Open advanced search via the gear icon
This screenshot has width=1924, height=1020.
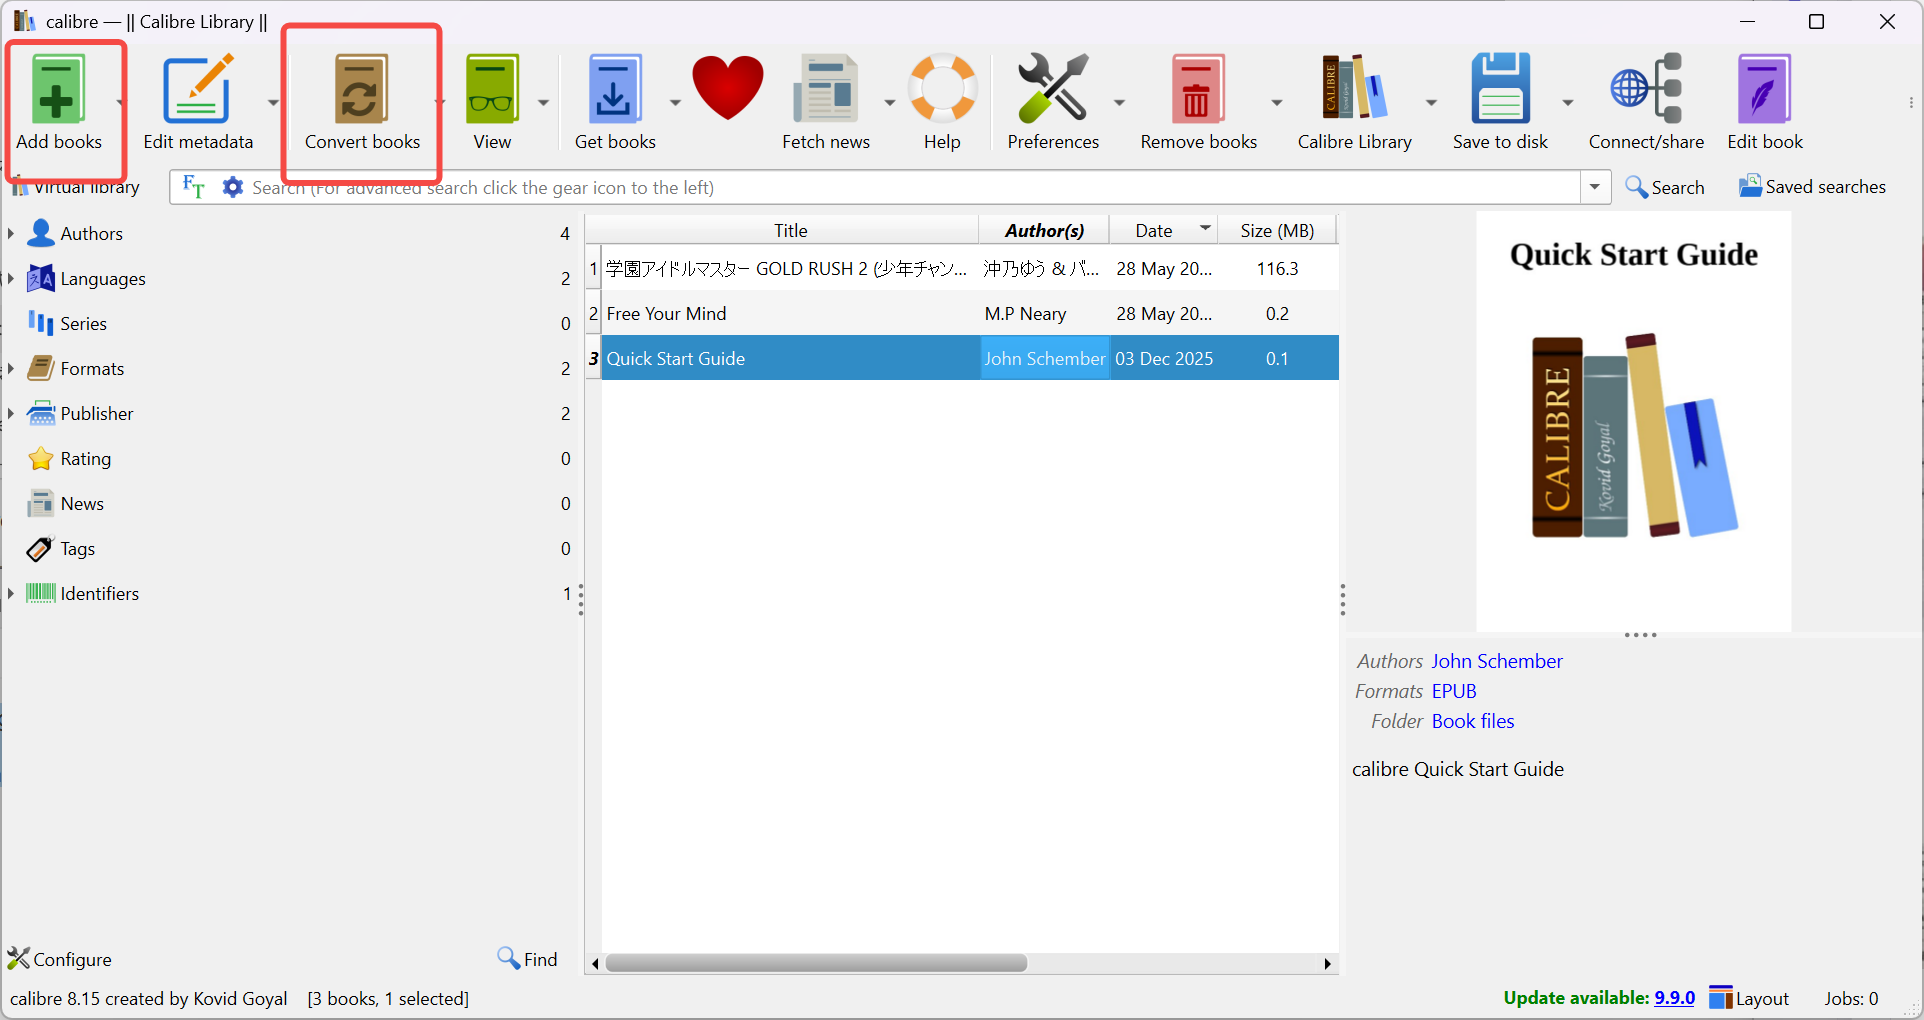pos(233,187)
